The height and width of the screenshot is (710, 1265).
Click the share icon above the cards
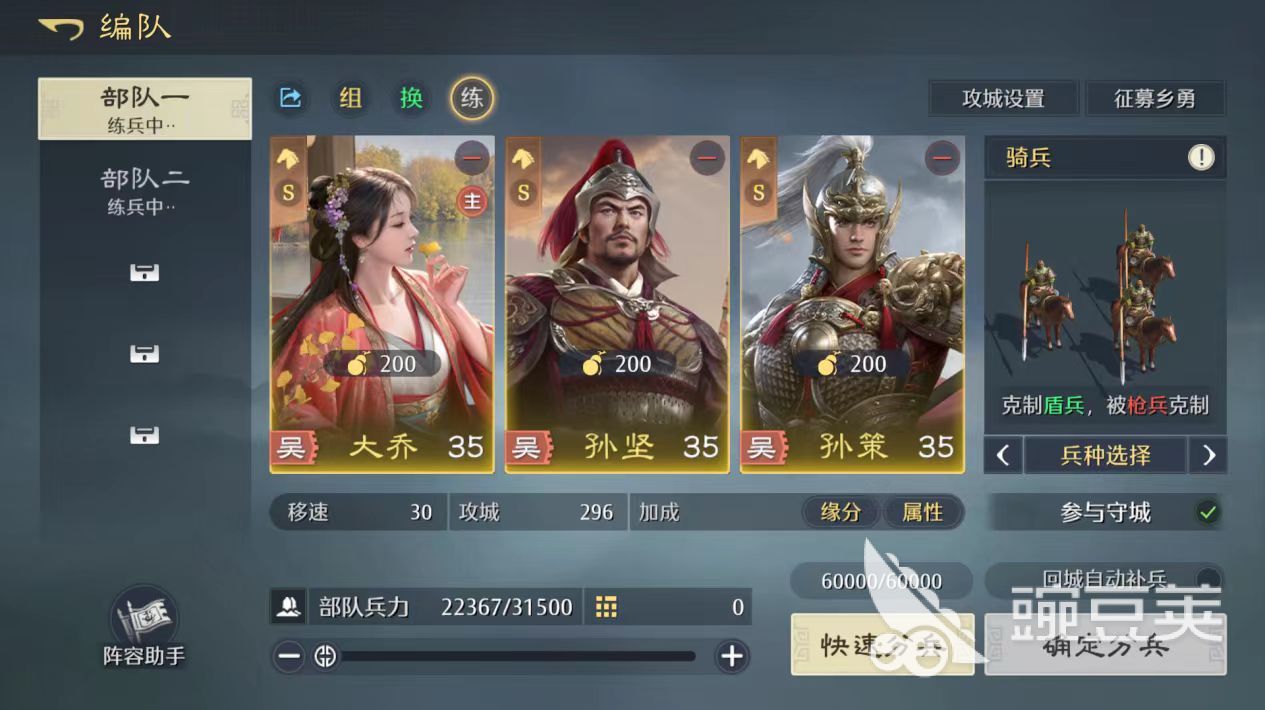click(x=290, y=97)
